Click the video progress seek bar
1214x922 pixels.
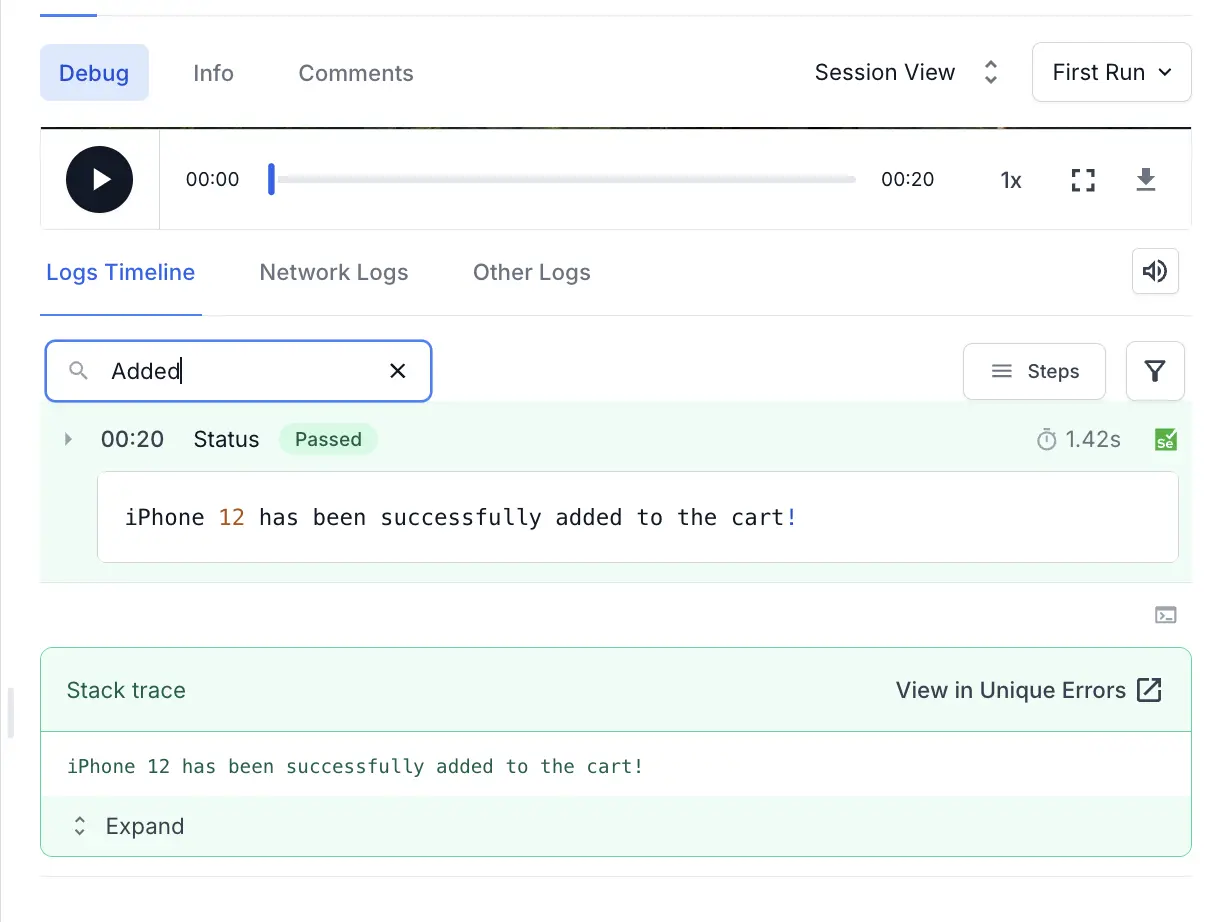(x=565, y=180)
